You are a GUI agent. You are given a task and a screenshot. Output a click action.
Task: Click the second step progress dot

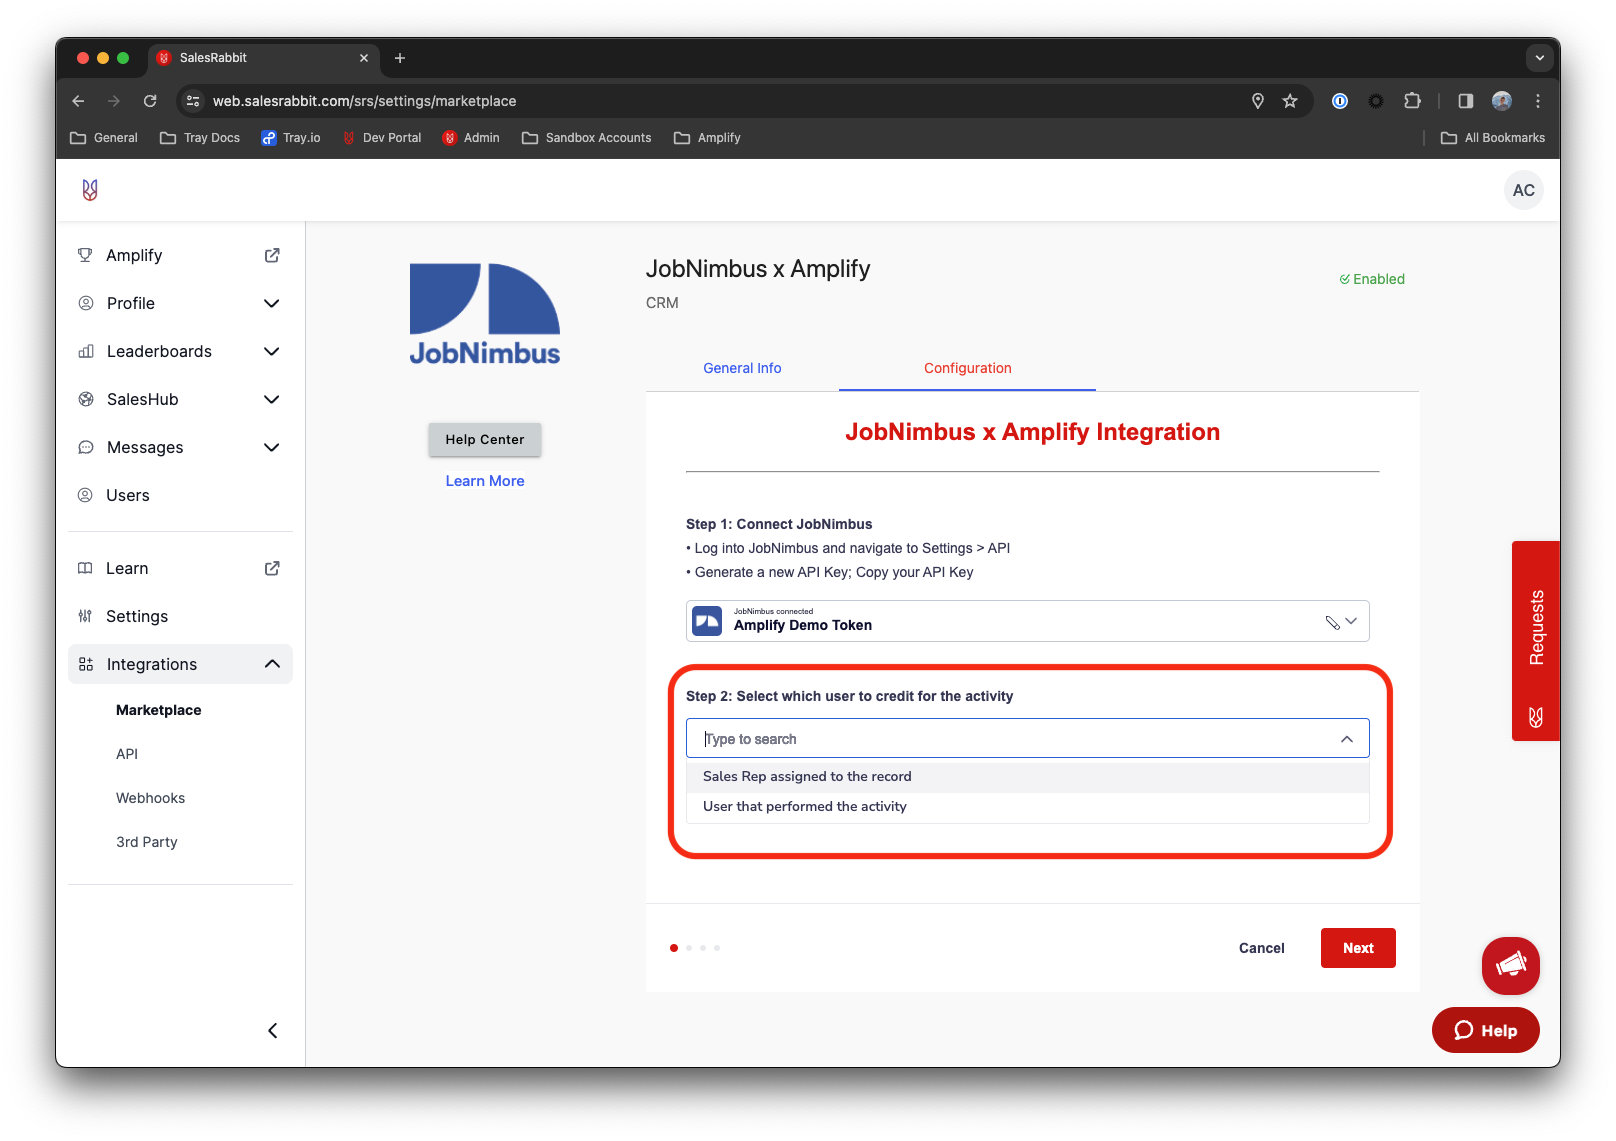click(x=689, y=948)
